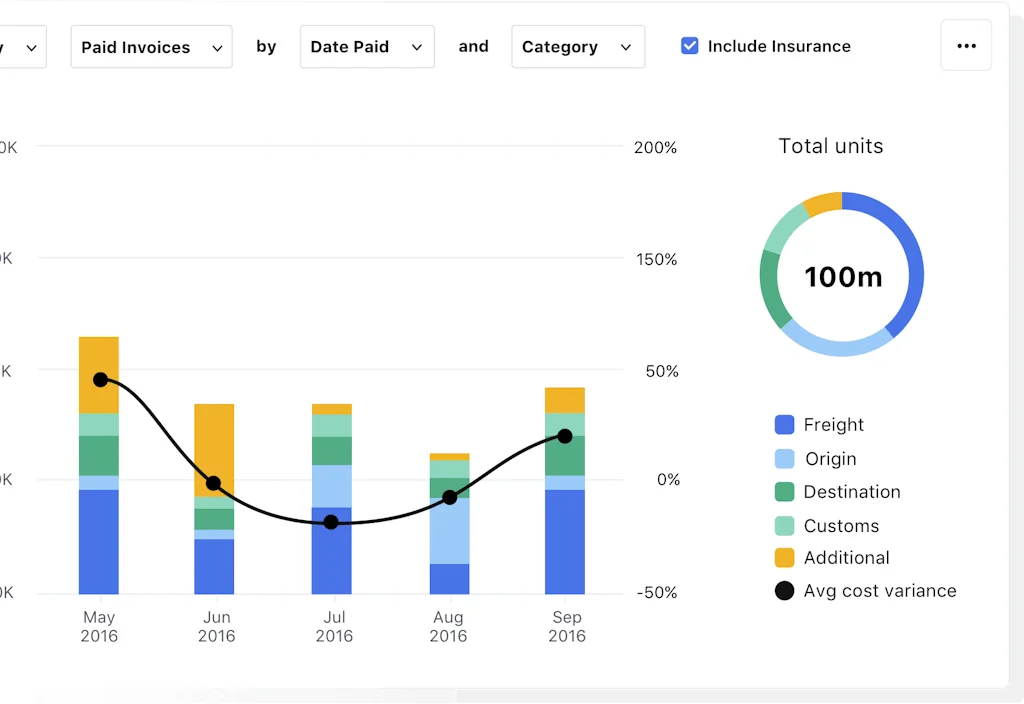
Task: Open the Date Paid dropdown
Action: click(366, 46)
